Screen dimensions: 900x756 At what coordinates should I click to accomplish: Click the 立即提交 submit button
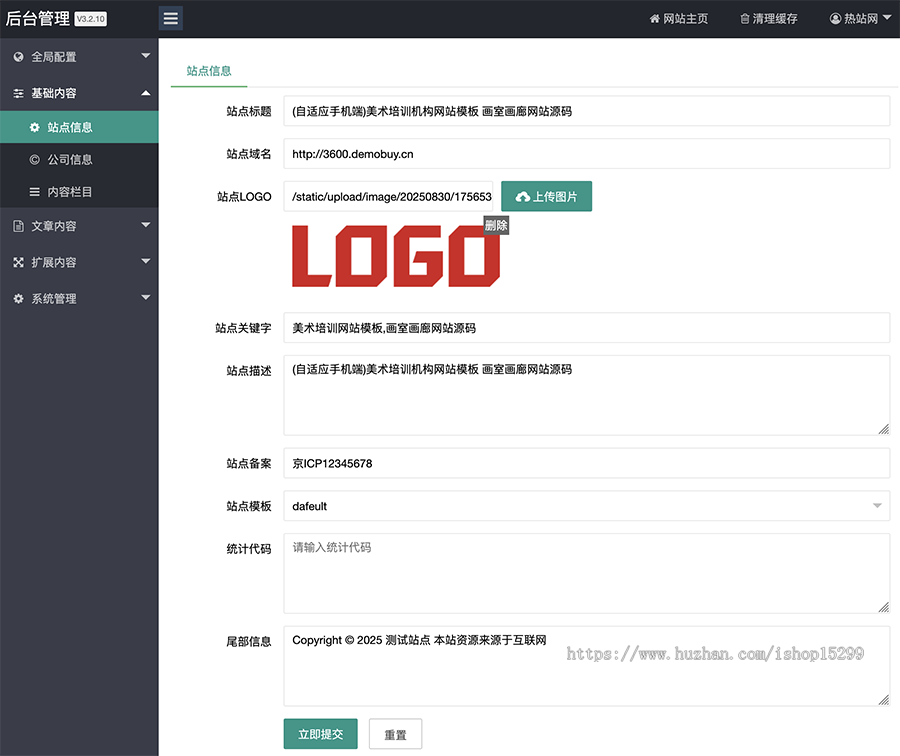click(320, 734)
